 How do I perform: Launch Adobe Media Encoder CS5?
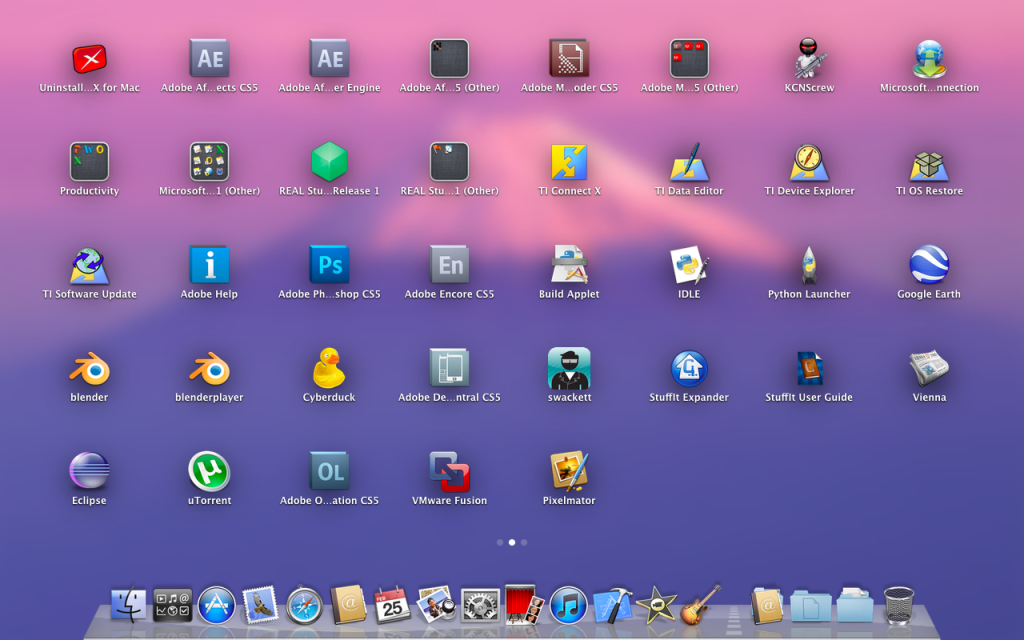pos(569,59)
